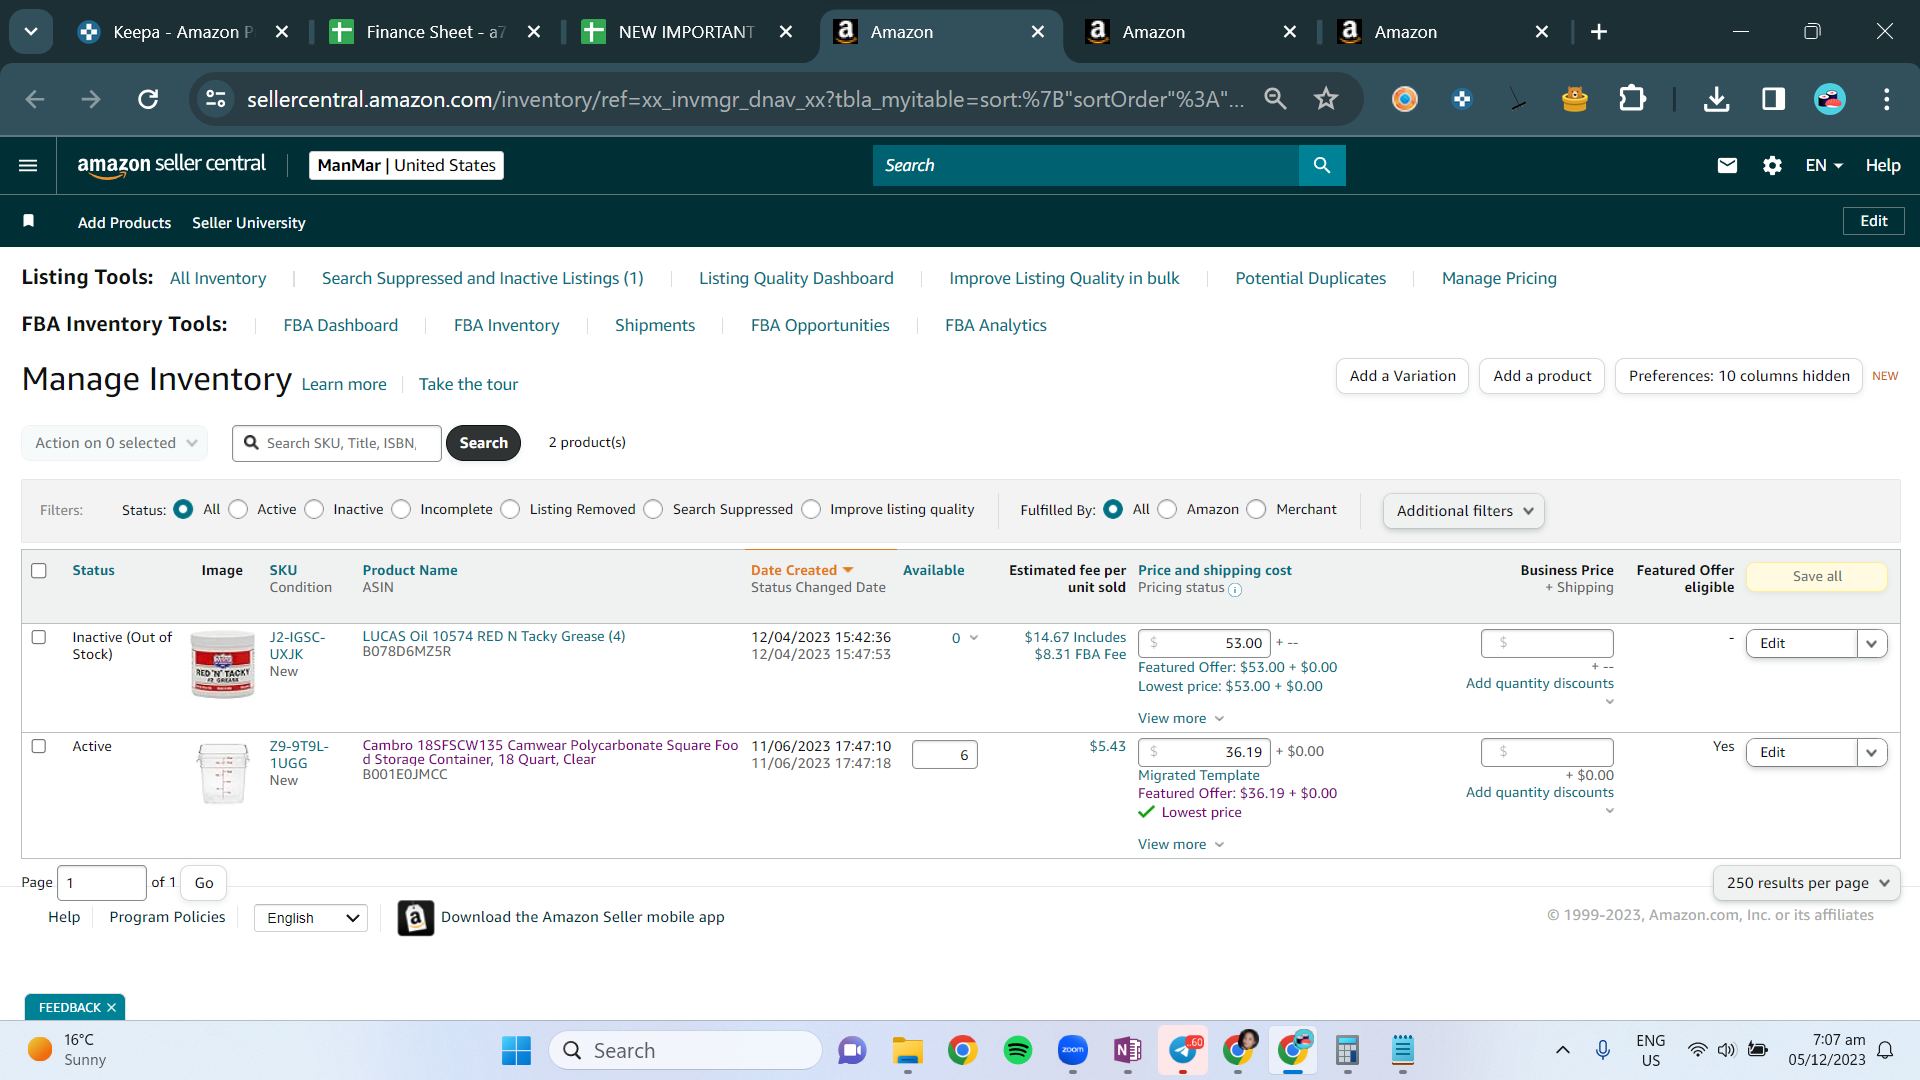Tick the select-all checkbox in table header
Viewport: 1920px width, 1080px height.
click(39, 570)
